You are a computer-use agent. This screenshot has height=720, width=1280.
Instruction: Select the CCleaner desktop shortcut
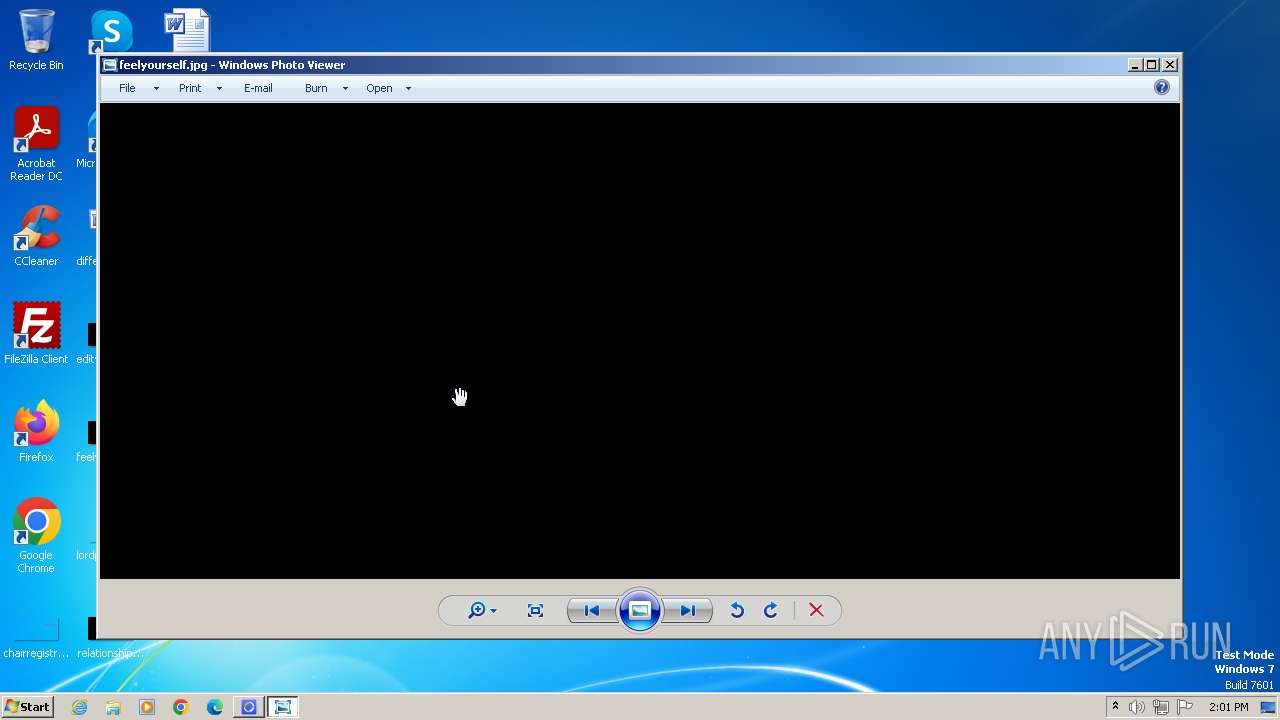(36, 236)
